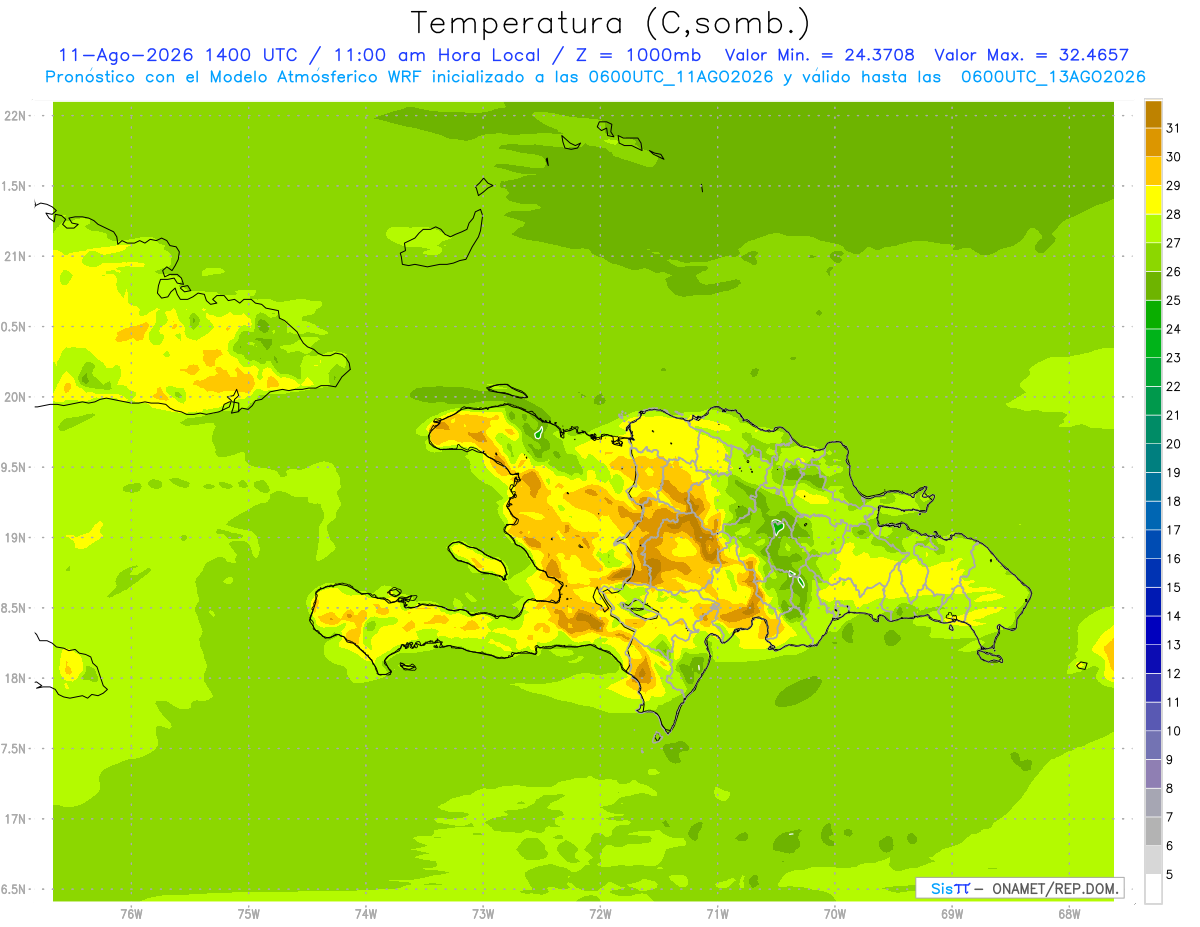The height and width of the screenshot is (927, 1200).
Task: Pick the gray swatch between 6 and 7
Action: 1153,831
